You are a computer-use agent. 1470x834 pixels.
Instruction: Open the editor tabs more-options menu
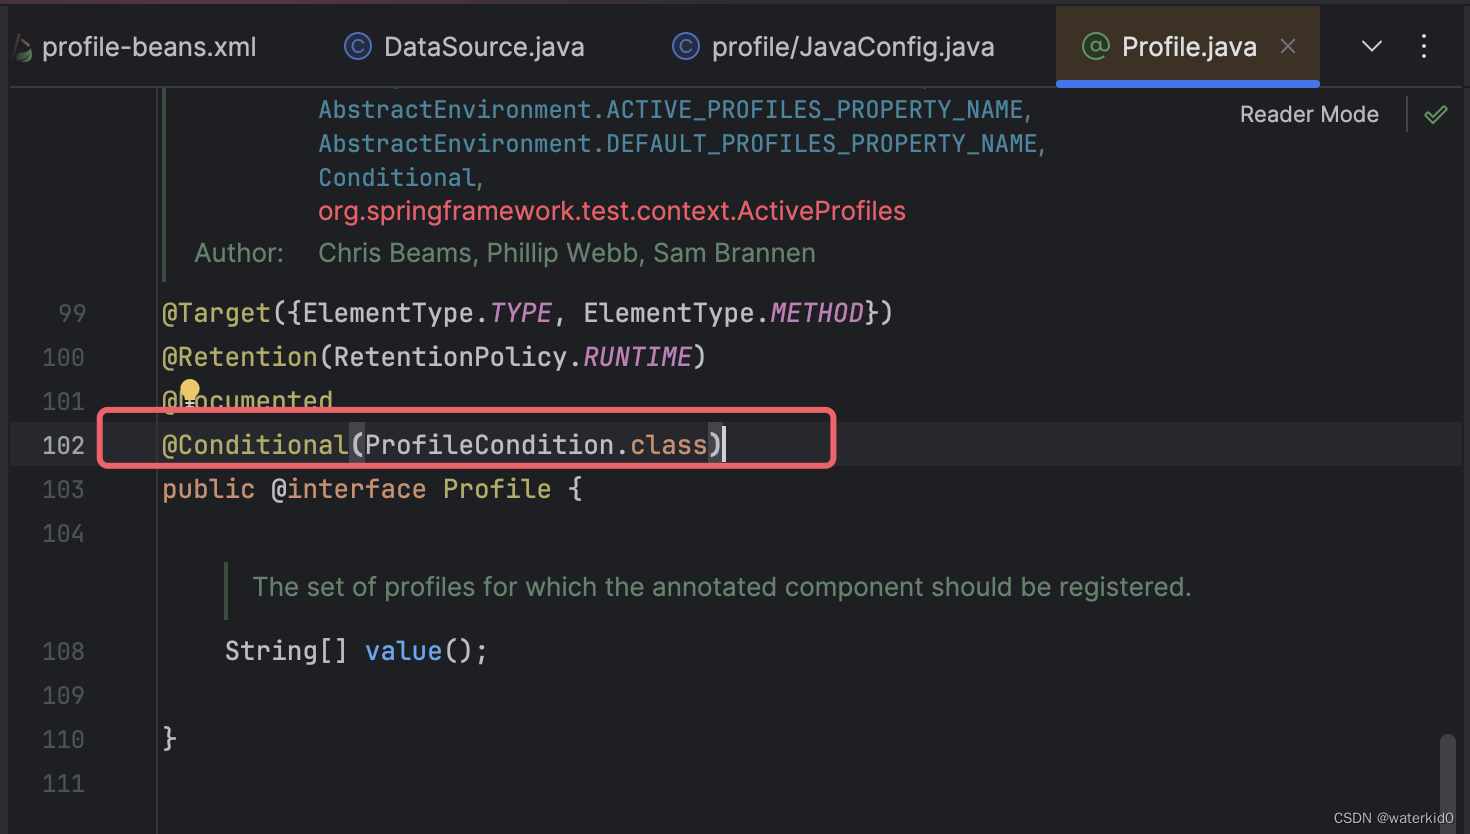point(1424,46)
